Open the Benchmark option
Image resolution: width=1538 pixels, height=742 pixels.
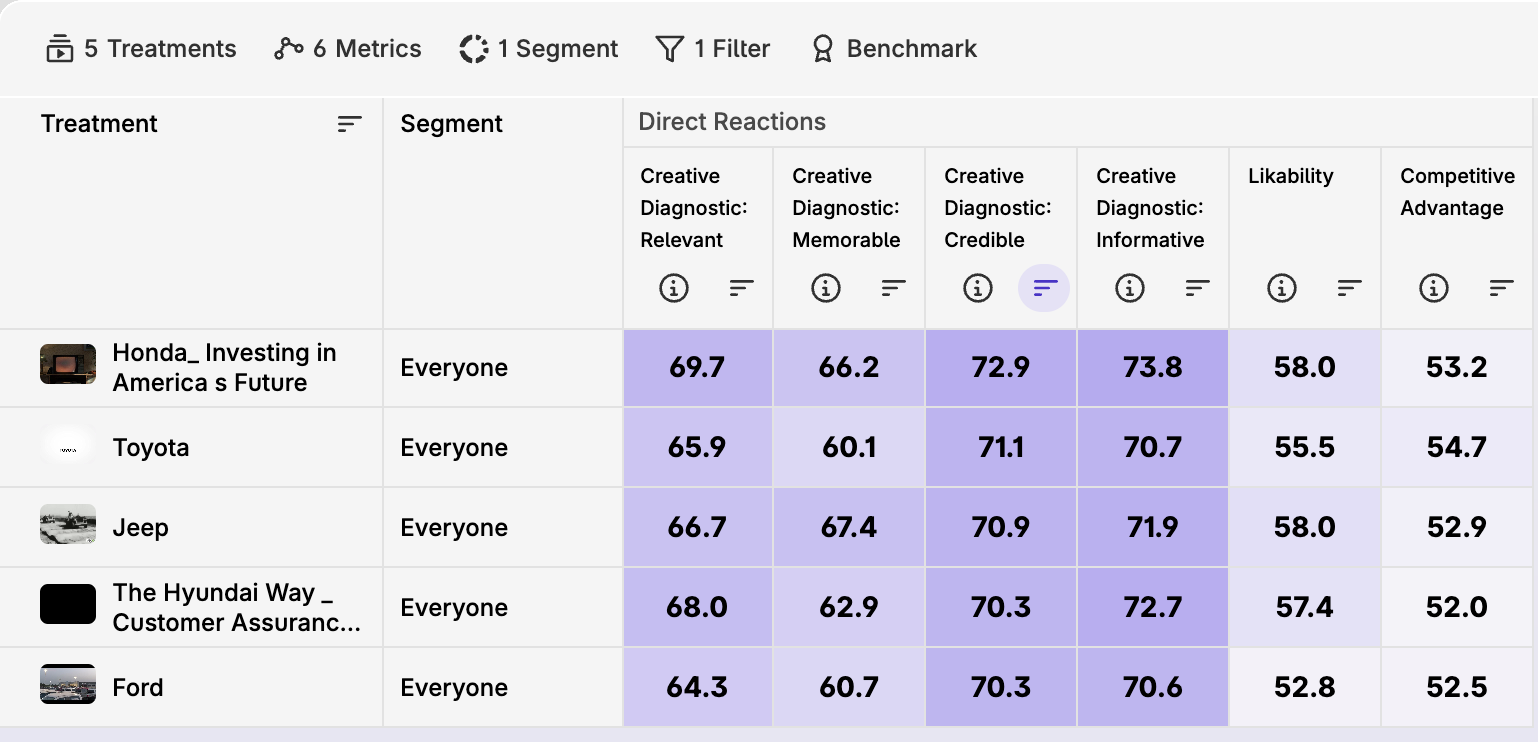894,49
